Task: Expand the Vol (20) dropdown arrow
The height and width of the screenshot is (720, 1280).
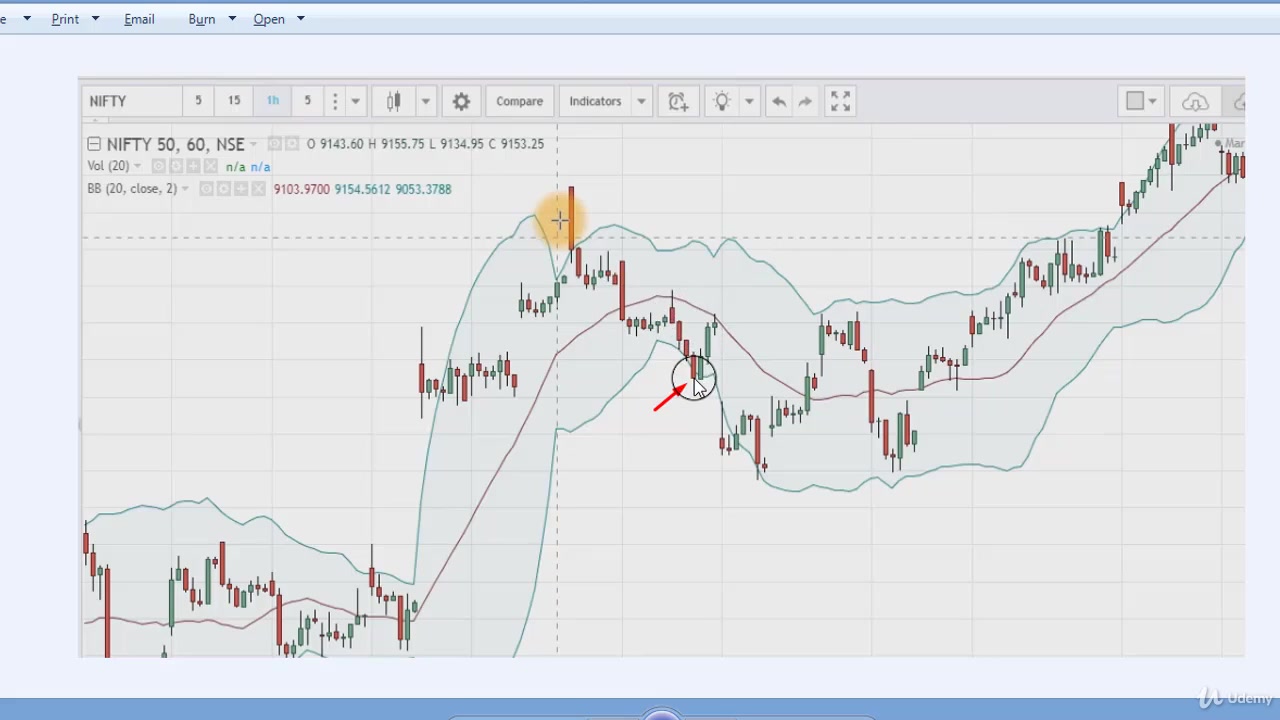Action: coord(138,166)
